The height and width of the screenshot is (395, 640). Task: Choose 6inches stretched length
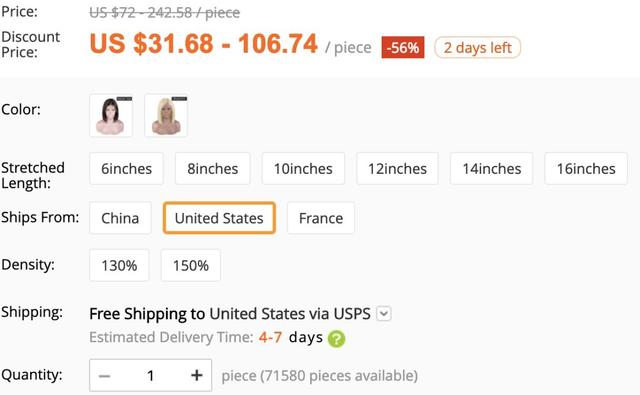[127, 169]
